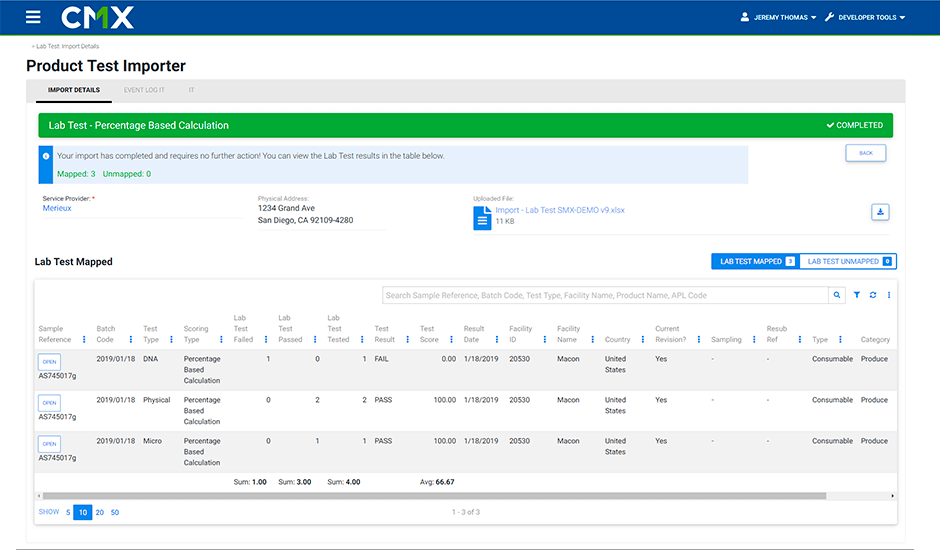Show 20 rows per page
The width and height of the screenshot is (940, 550).
[100, 512]
